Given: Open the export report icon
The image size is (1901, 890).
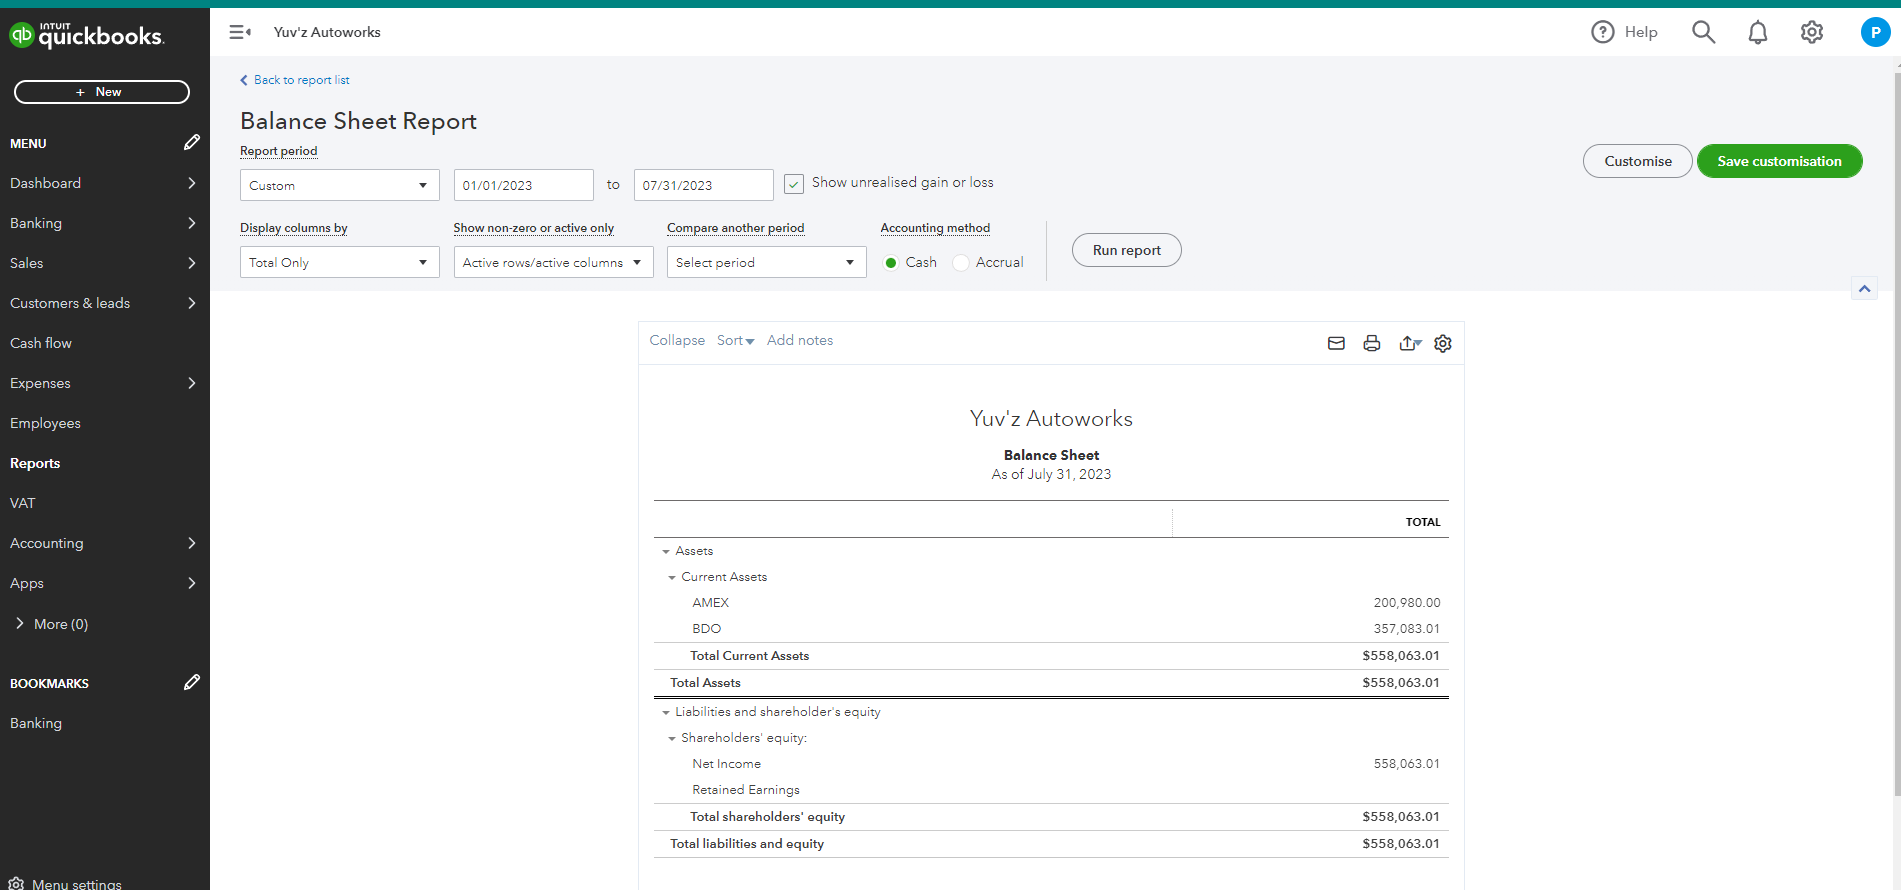Looking at the screenshot, I should click(x=1410, y=343).
